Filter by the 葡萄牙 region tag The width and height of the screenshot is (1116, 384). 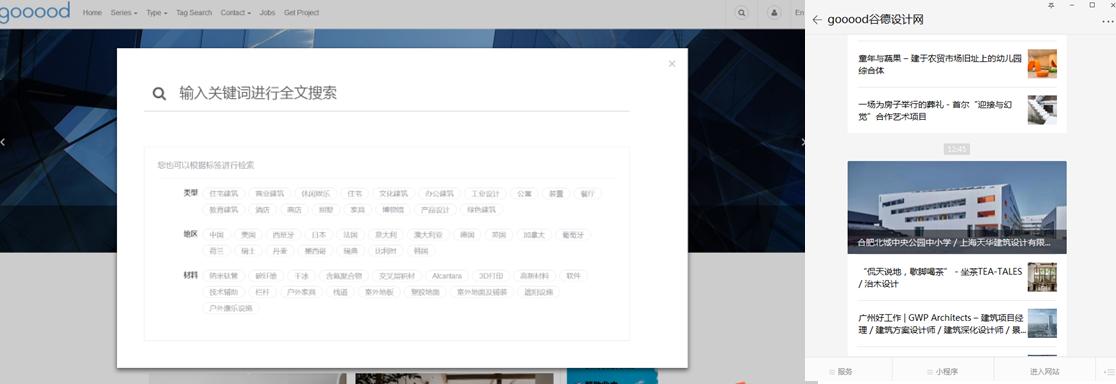(x=573, y=235)
